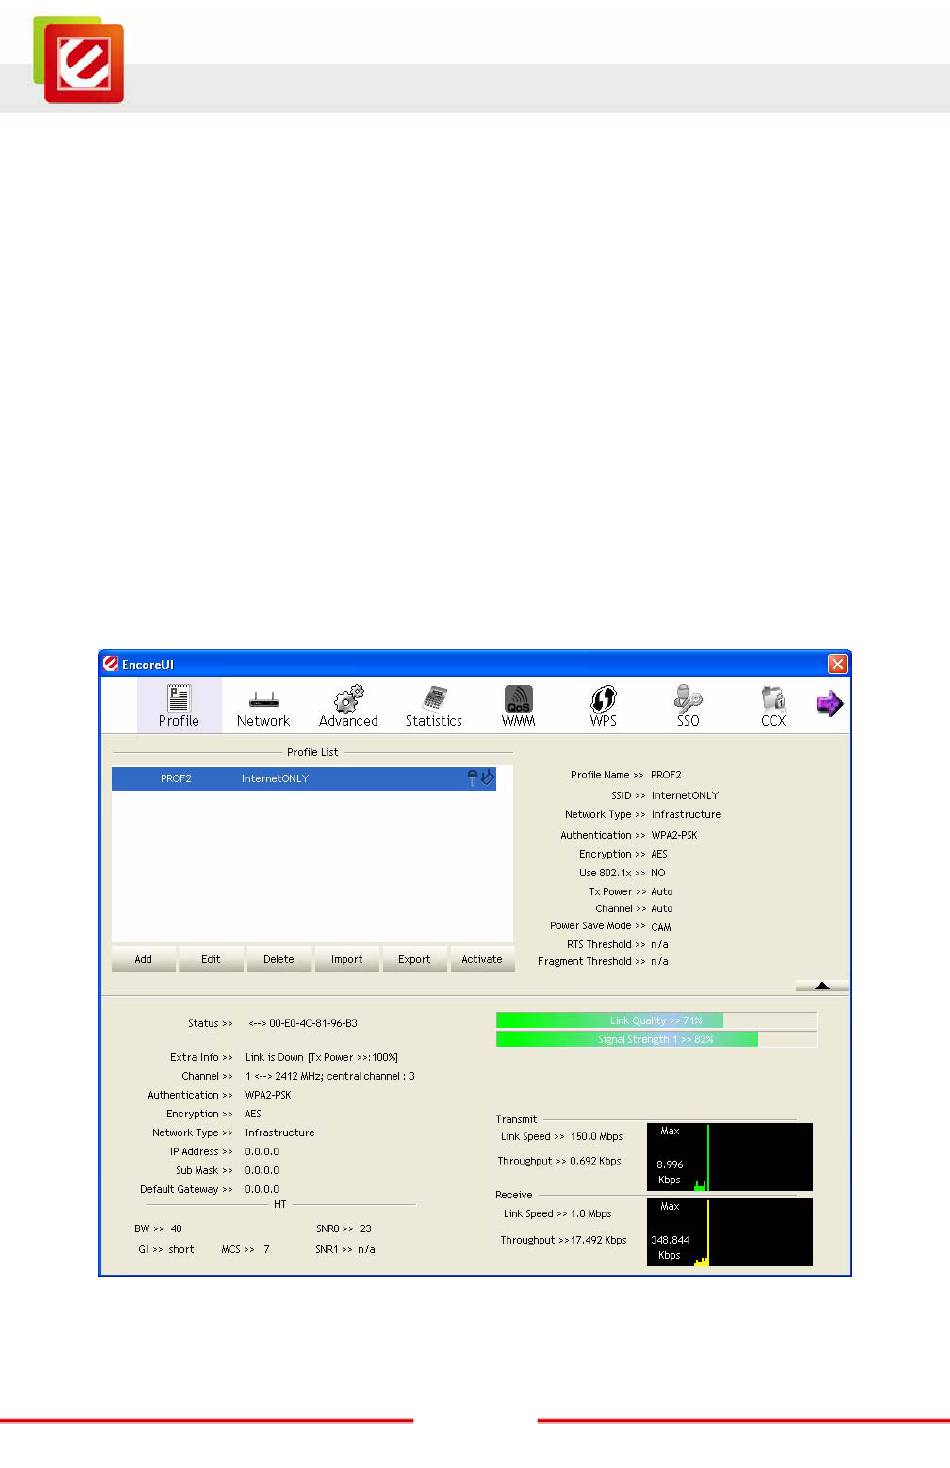Click the Delete profile button
This screenshot has width=950, height=1468.
[x=279, y=959]
